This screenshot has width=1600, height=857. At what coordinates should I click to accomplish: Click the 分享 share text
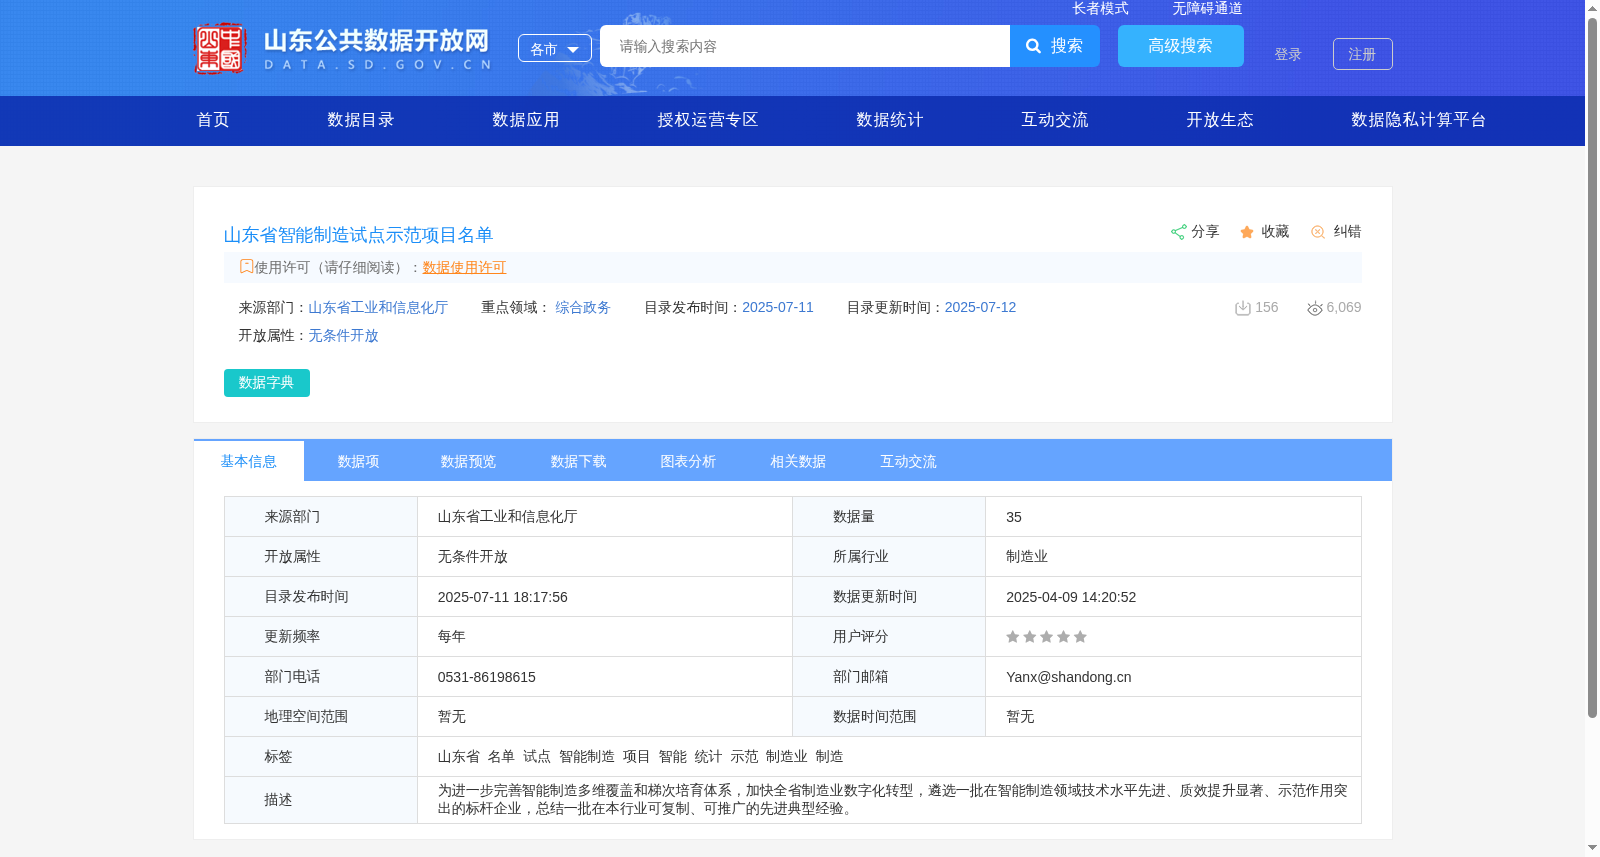[1205, 231]
